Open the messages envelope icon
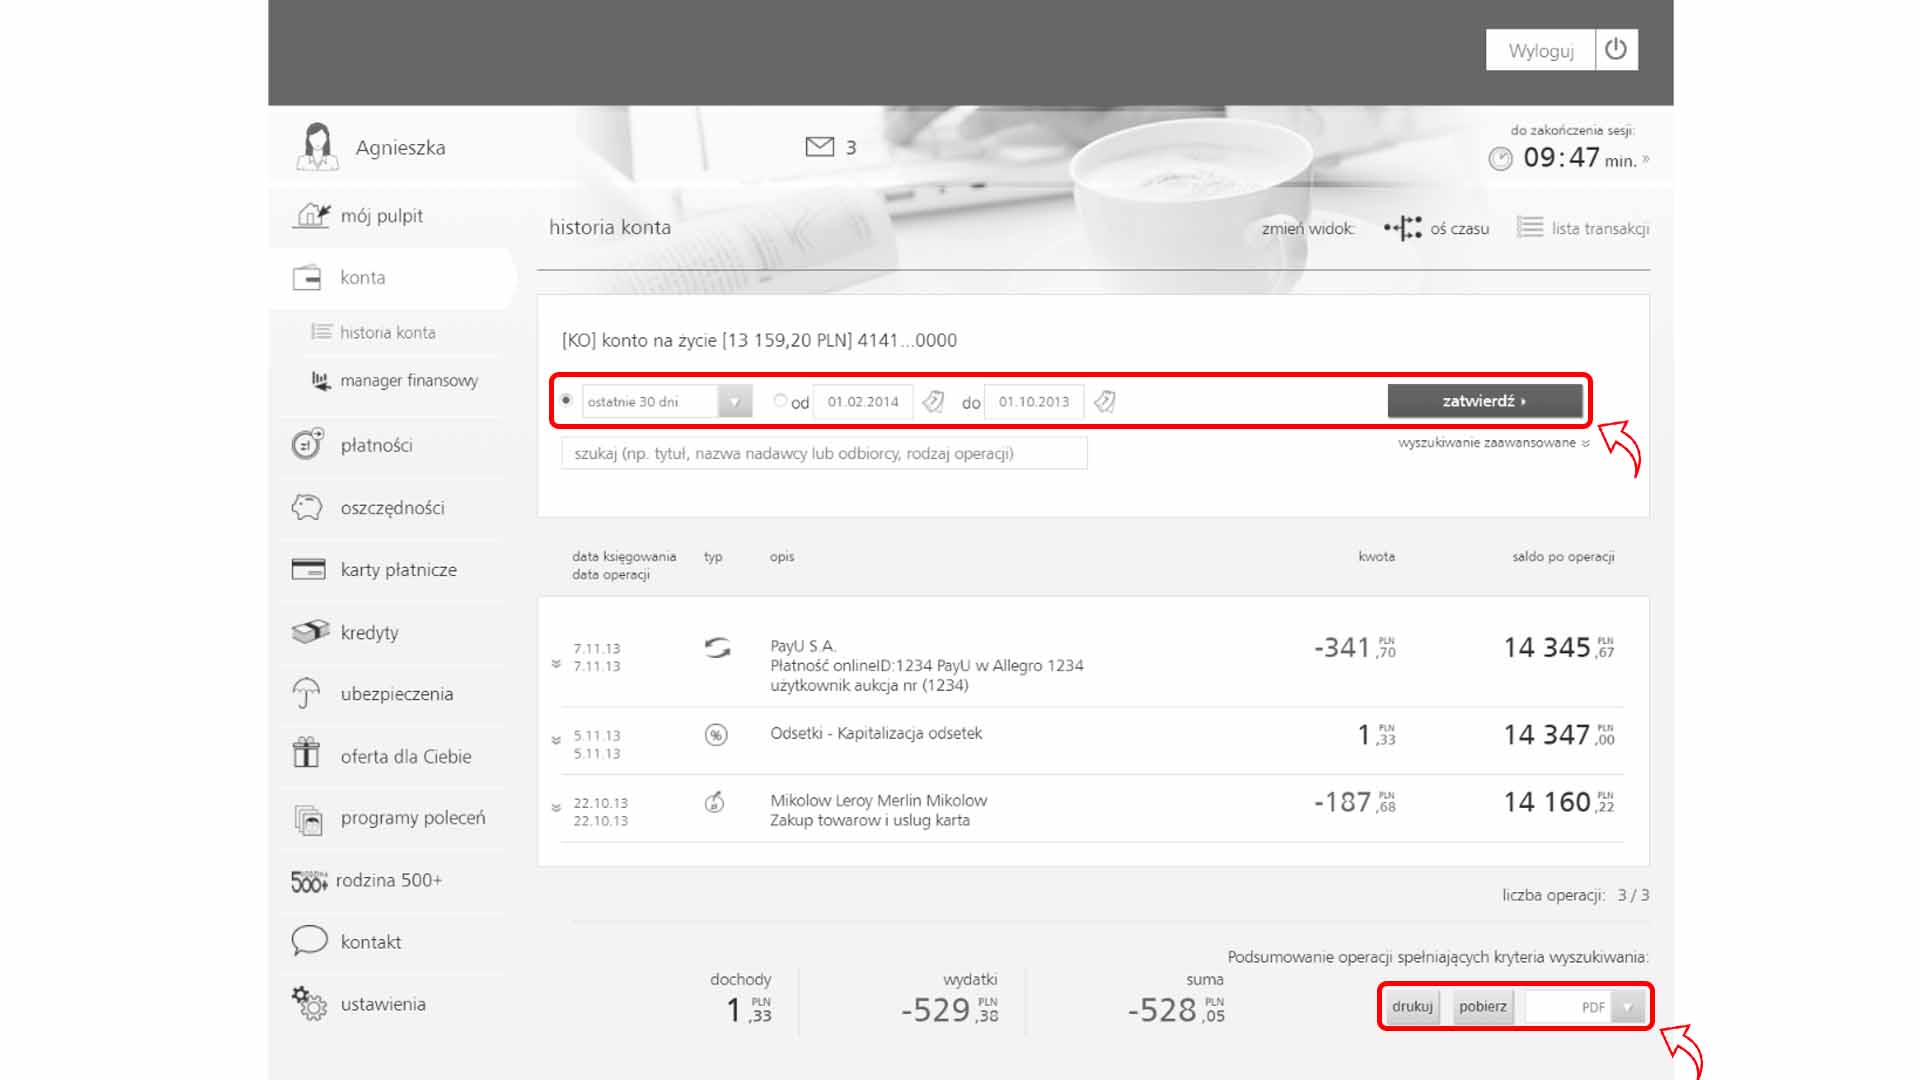The height and width of the screenshot is (1080, 1920). point(819,147)
